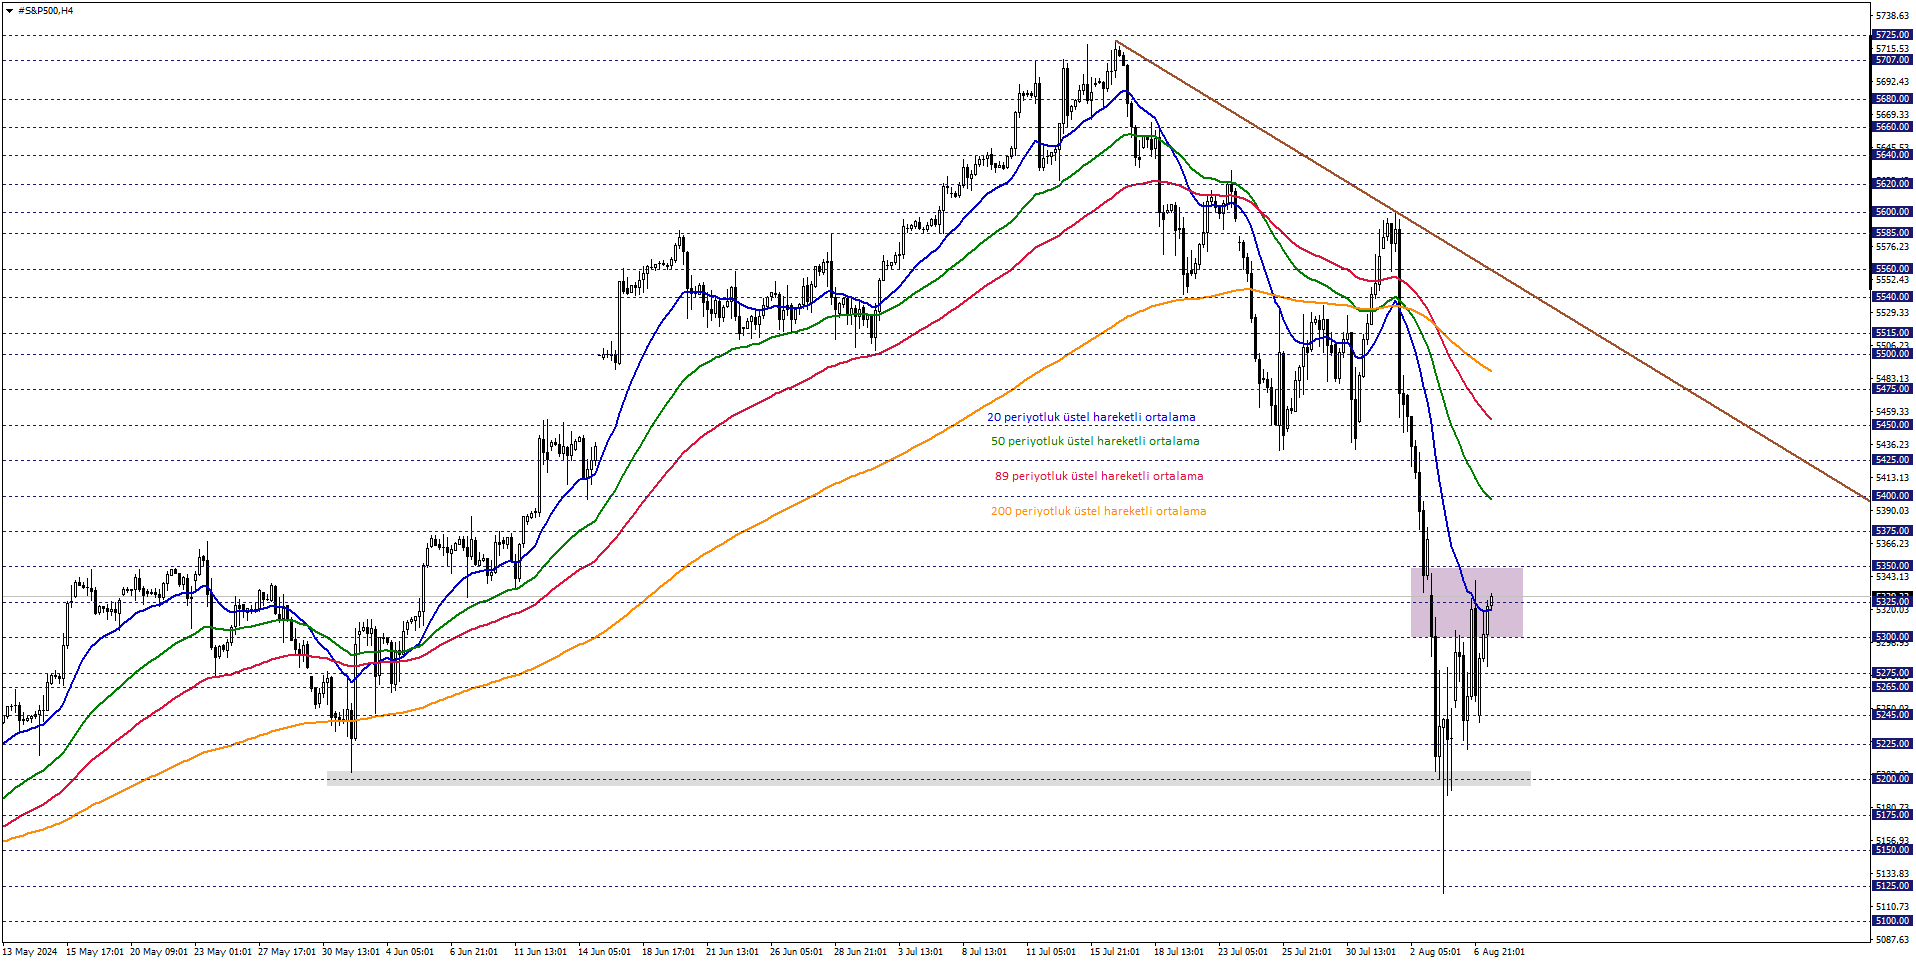
Task: Click the 5350.00 price level label
Action: point(1892,566)
